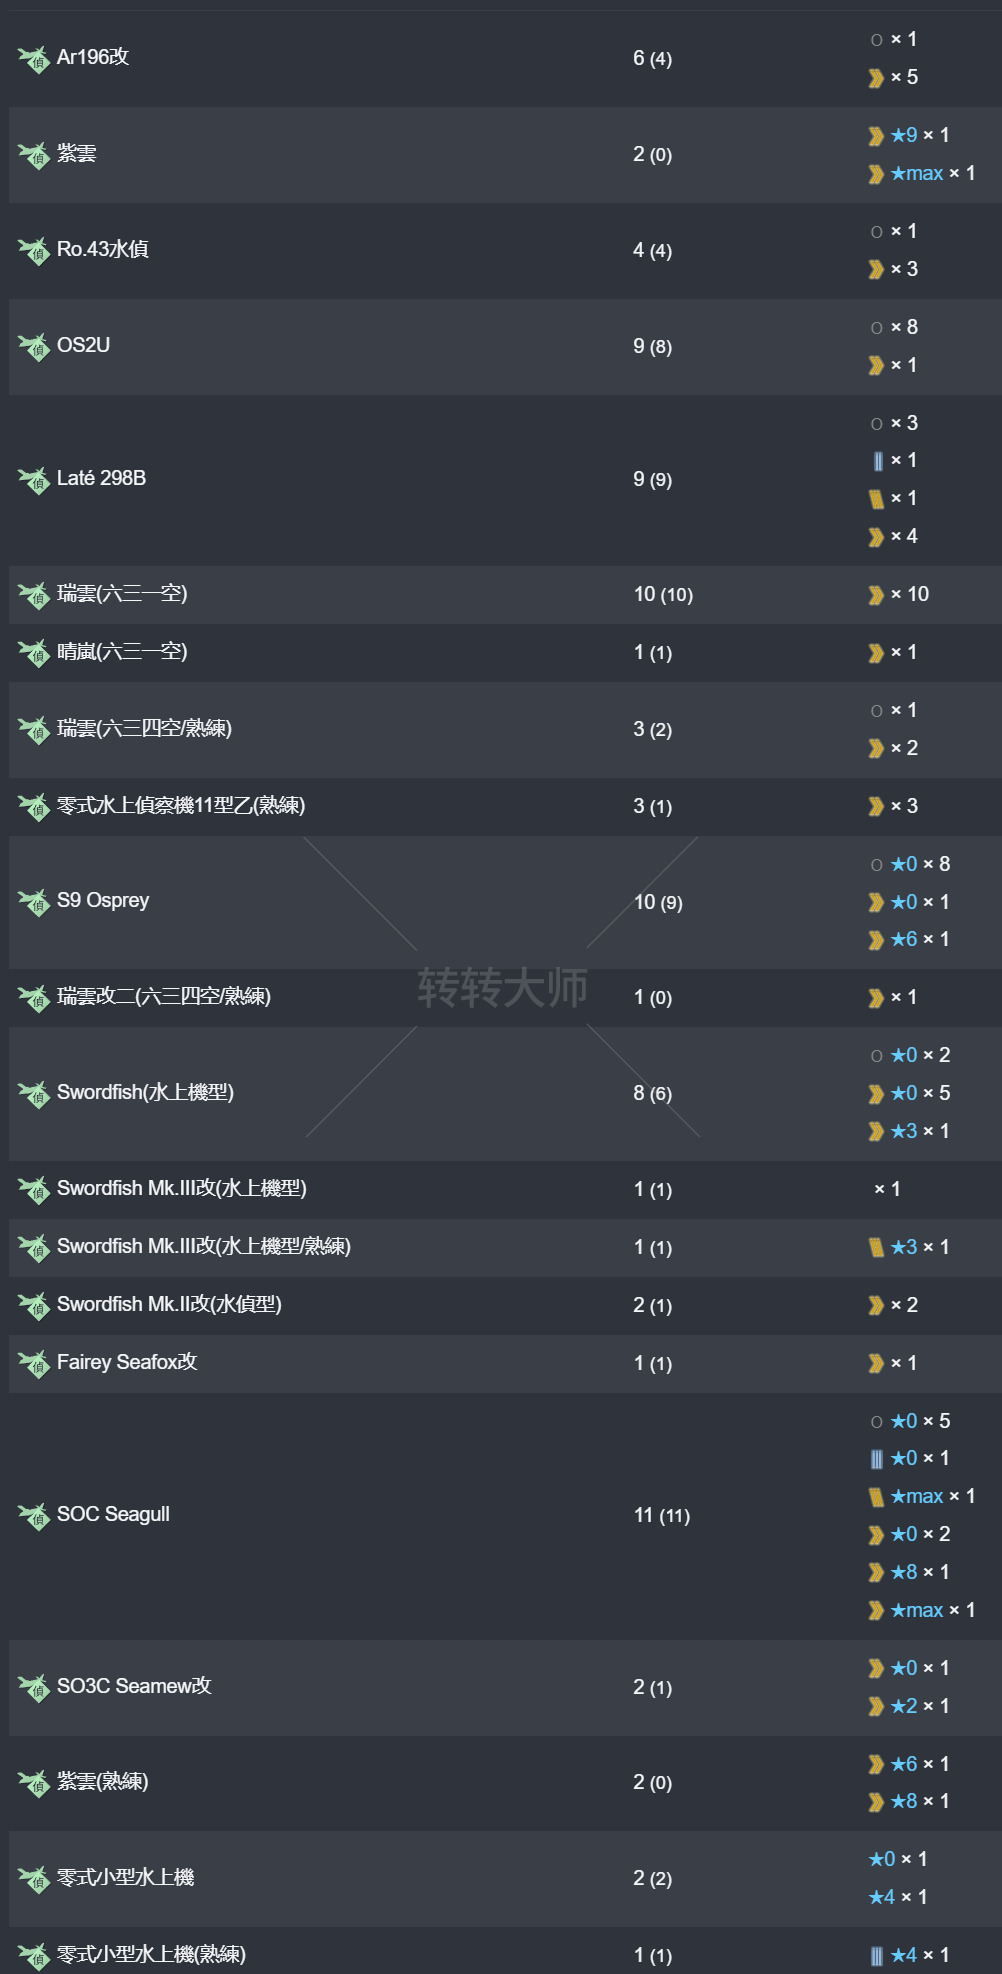Screen dimensions: 1002x1974
Task: Click the seaplane icon beside SO3C Seamew改
Action: coord(34,1688)
